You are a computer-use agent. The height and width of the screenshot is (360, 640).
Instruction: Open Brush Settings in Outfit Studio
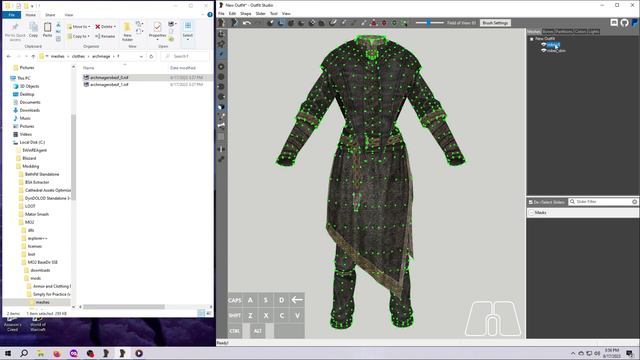pos(495,23)
